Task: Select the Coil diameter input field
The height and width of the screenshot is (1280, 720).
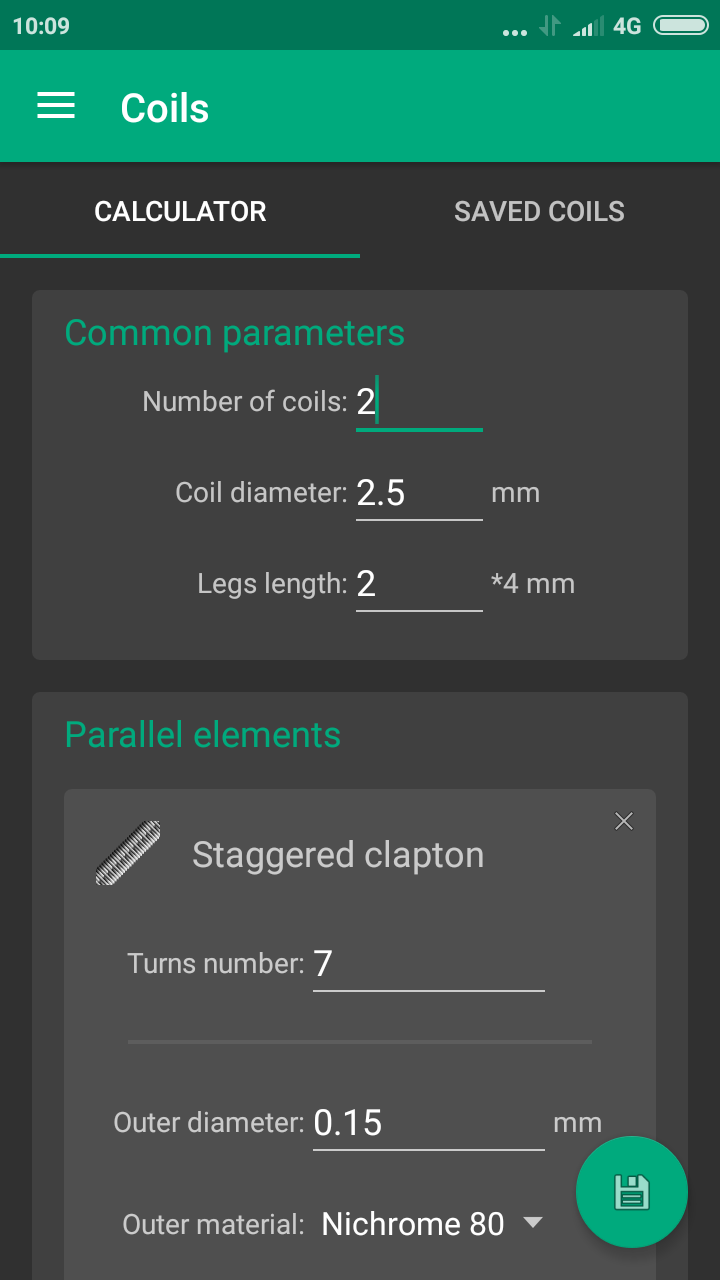Action: tap(419, 493)
